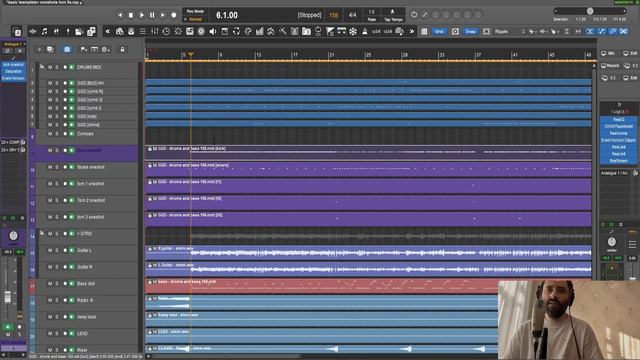Click the duplicate windows icon in left toolbar
This screenshot has width=640, height=360.
click(x=91, y=31)
